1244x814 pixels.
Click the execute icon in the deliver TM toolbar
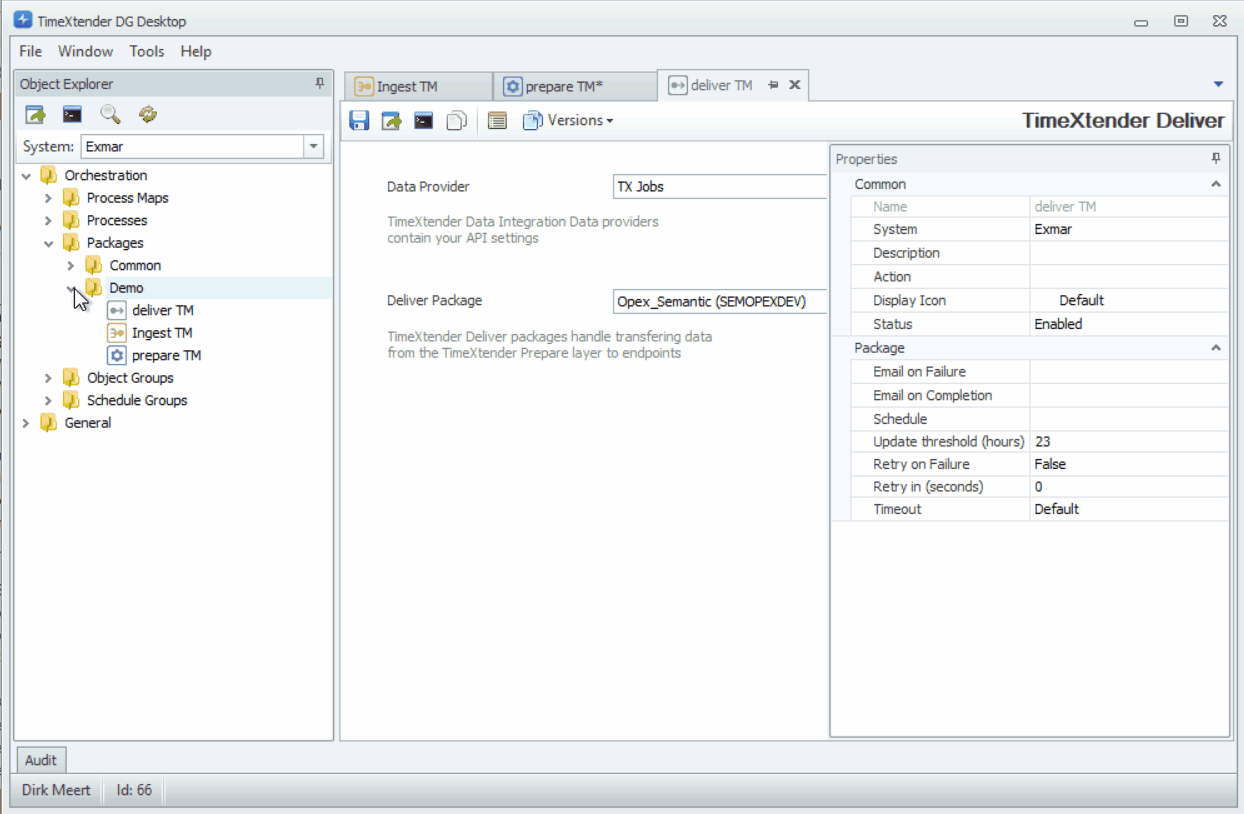[391, 120]
